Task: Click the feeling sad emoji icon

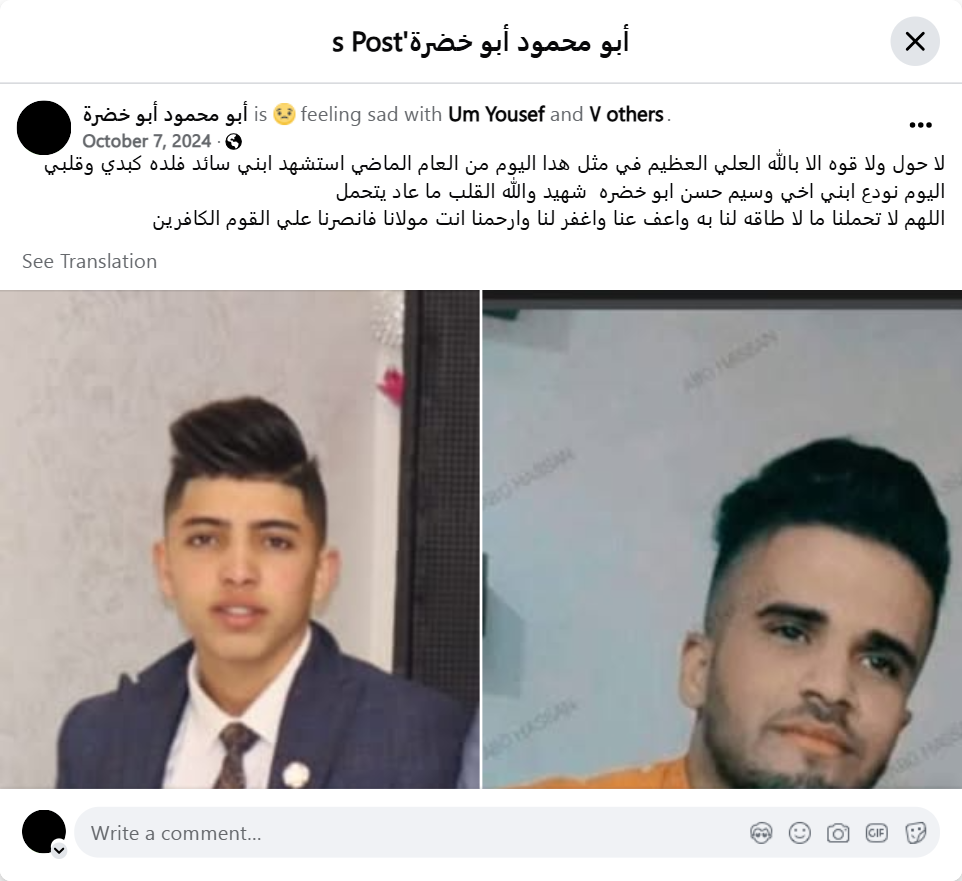Action: [x=284, y=114]
